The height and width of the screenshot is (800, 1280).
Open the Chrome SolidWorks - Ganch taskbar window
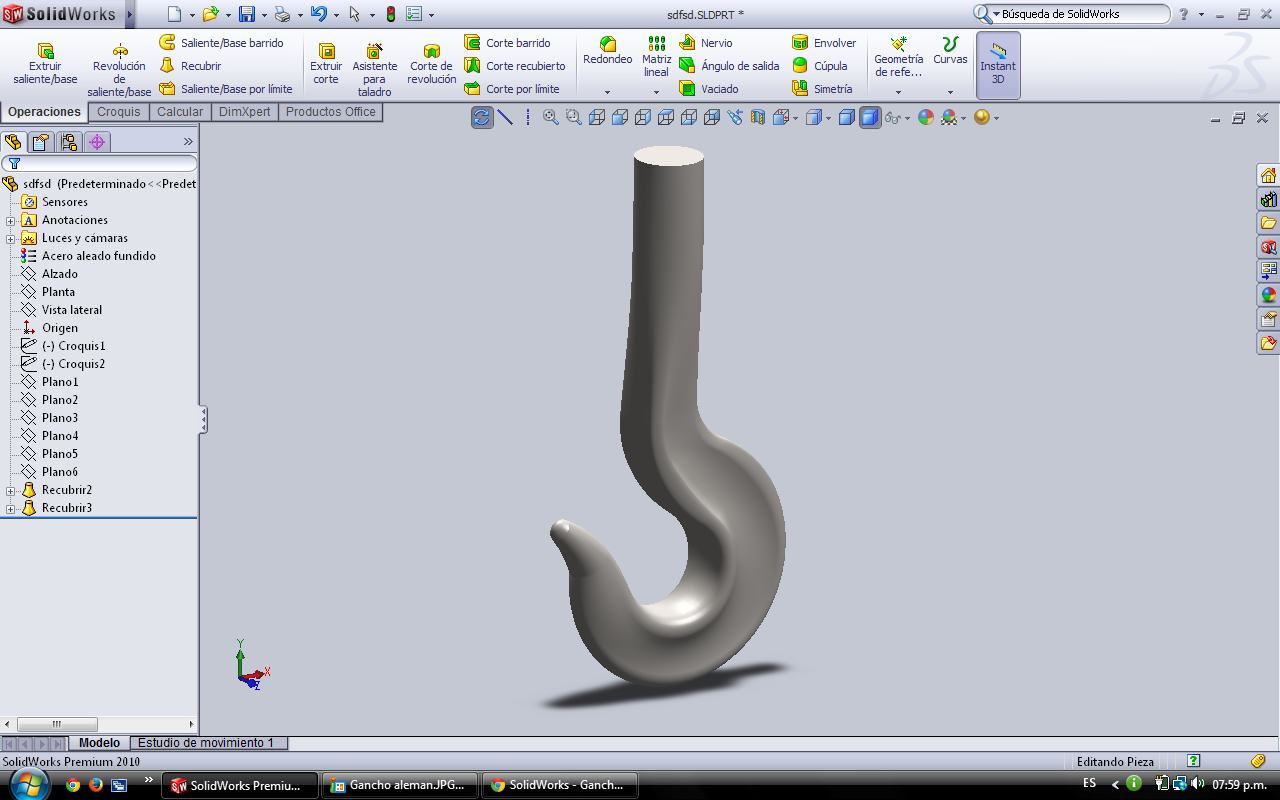click(x=560, y=785)
